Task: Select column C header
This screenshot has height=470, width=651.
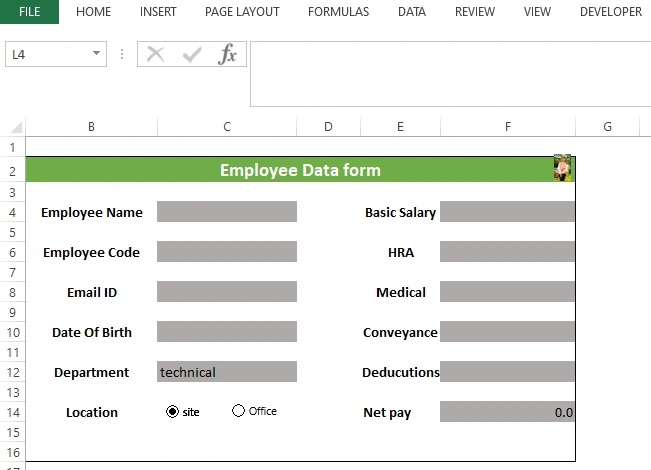Action: [227, 127]
